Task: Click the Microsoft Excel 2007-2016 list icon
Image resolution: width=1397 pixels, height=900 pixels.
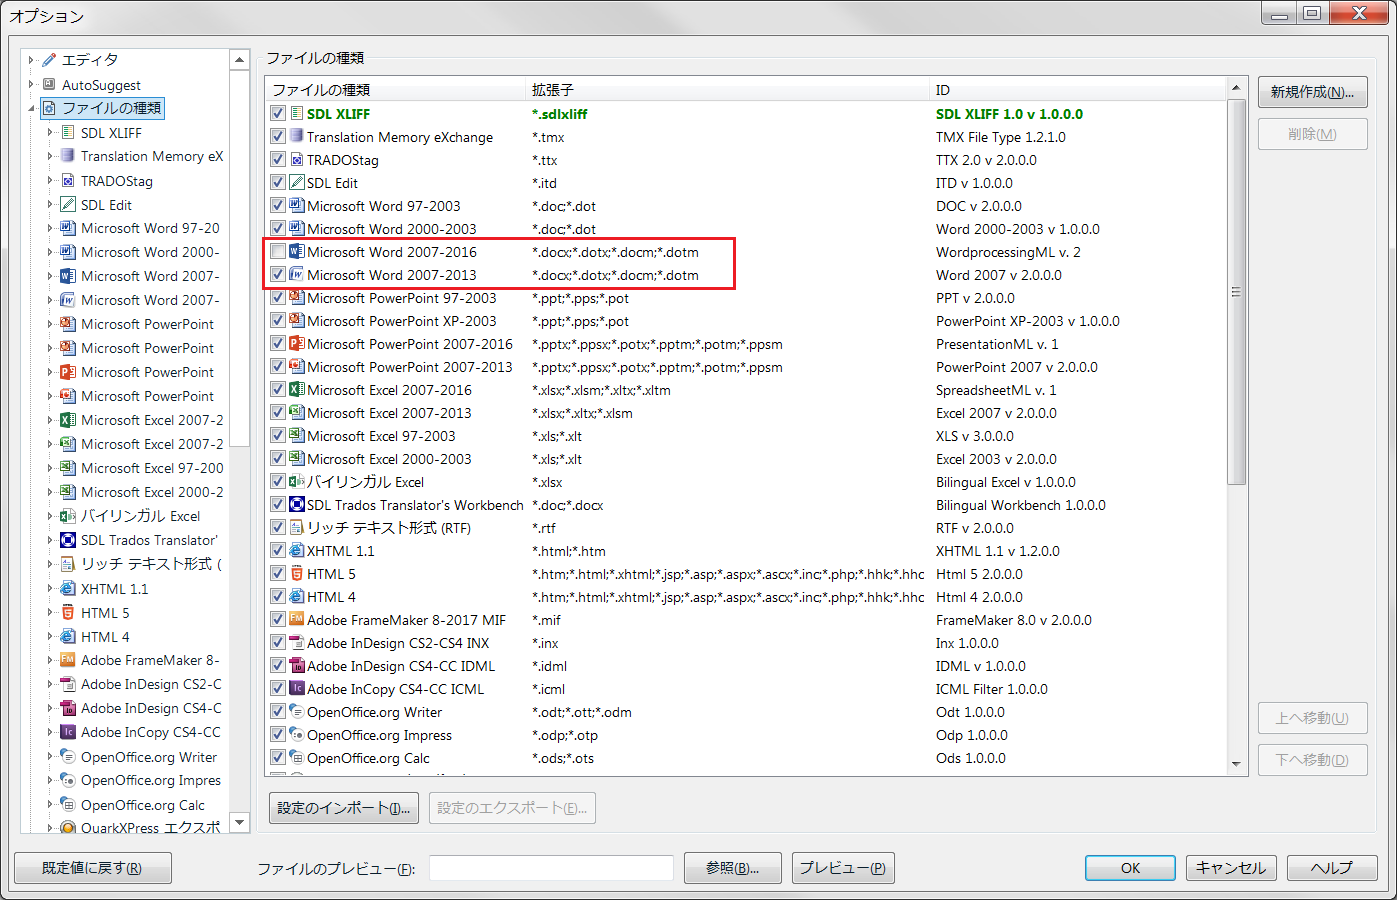Action: coord(297,390)
